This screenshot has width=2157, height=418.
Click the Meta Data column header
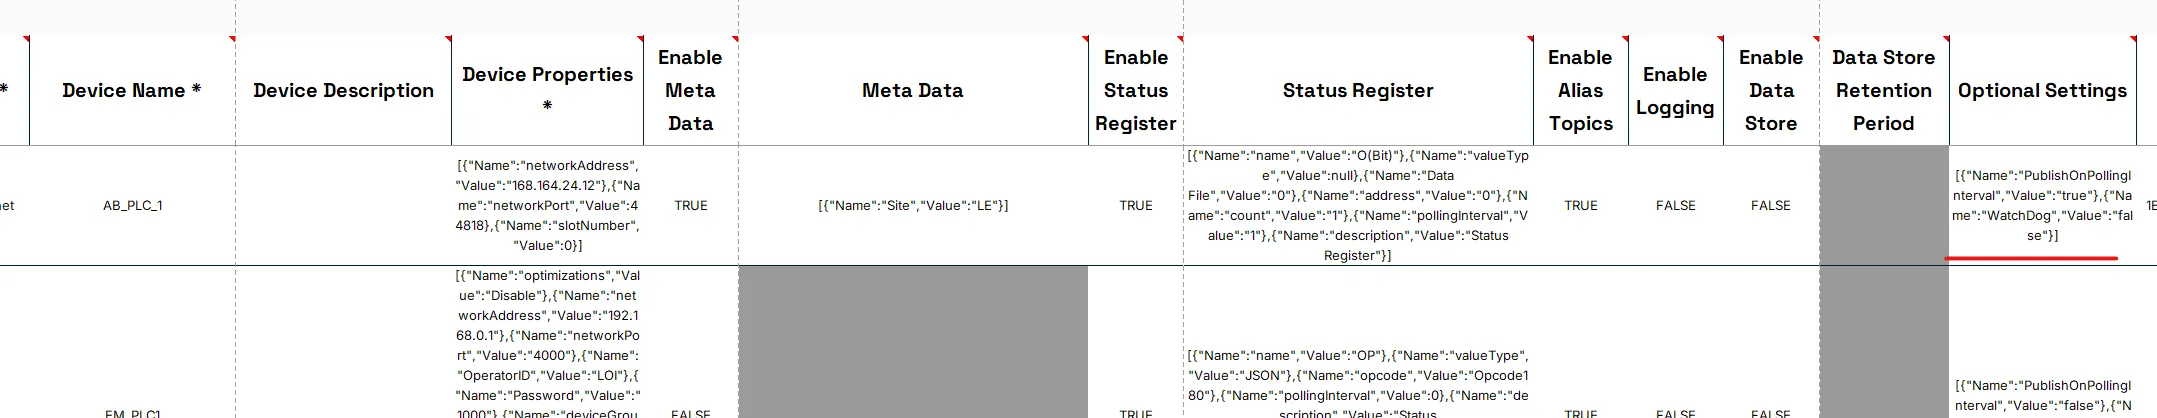click(x=913, y=90)
